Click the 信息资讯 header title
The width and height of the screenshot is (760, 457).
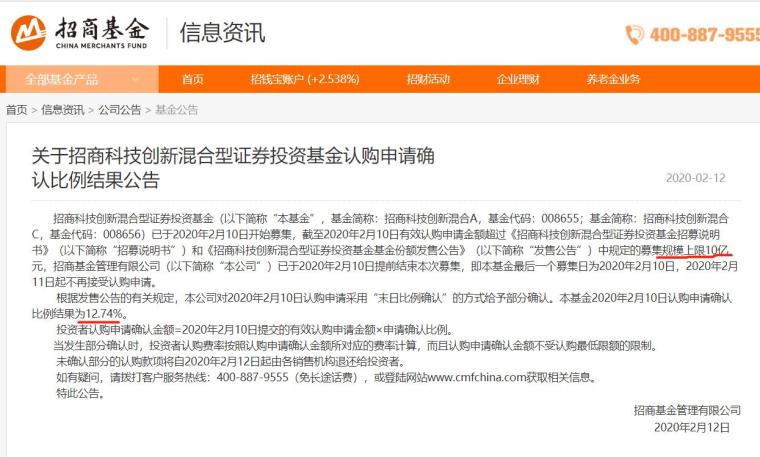coord(222,33)
